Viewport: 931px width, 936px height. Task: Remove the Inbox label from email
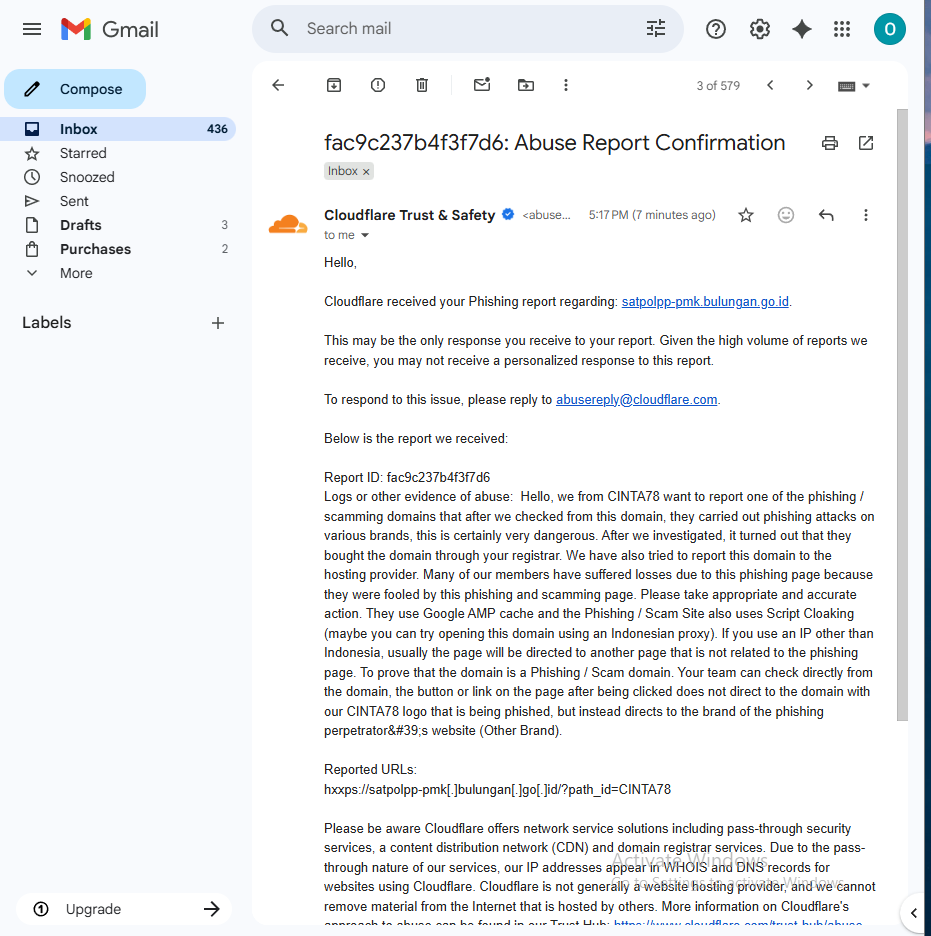pyautogui.click(x=366, y=171)
